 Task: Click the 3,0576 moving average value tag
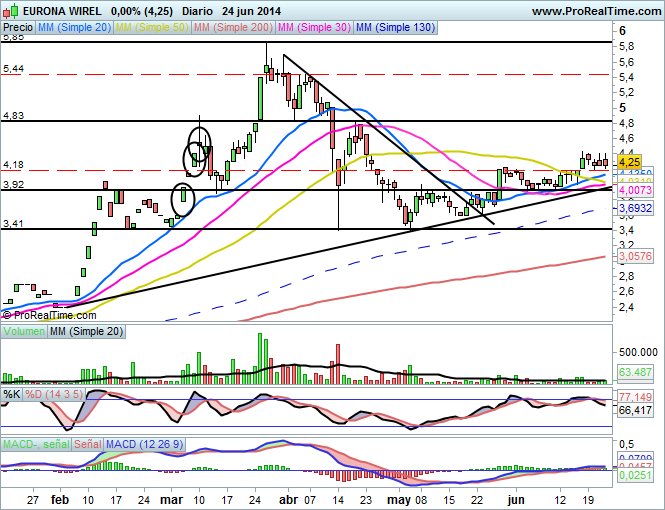pyautogui.click(x=635, y=256)
